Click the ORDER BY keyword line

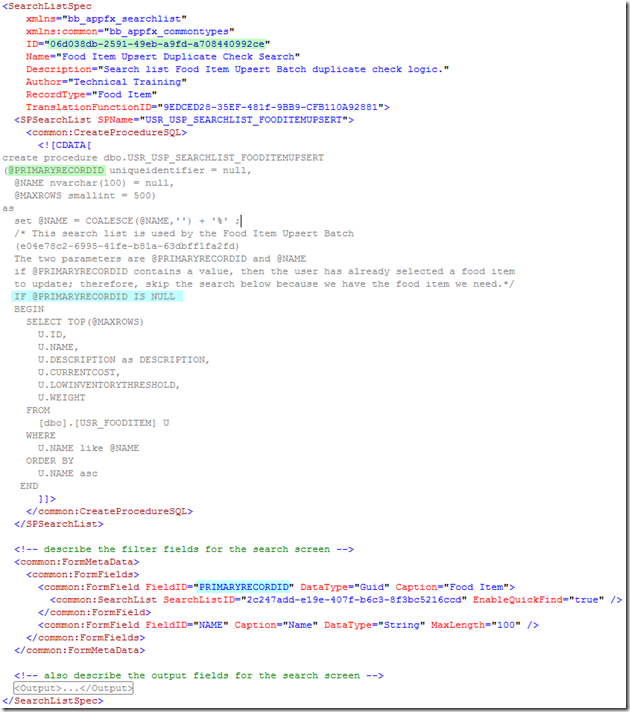50,461
